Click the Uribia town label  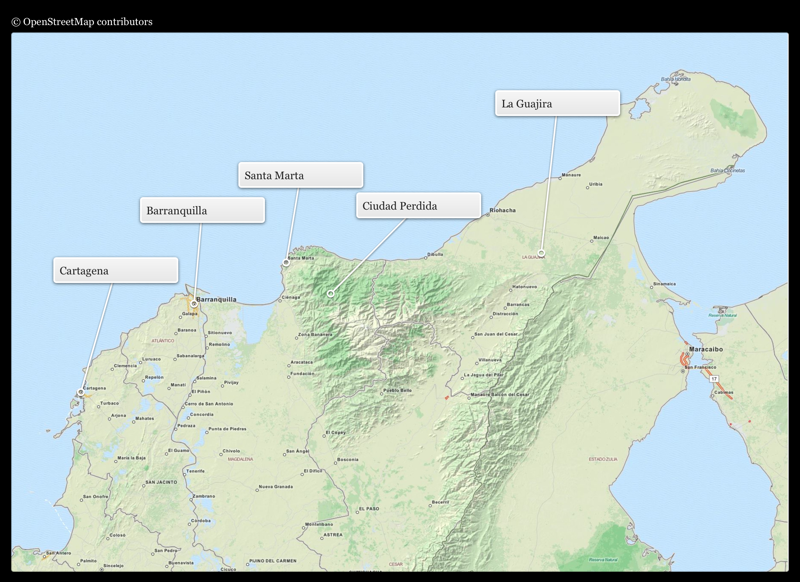(596, 184)
